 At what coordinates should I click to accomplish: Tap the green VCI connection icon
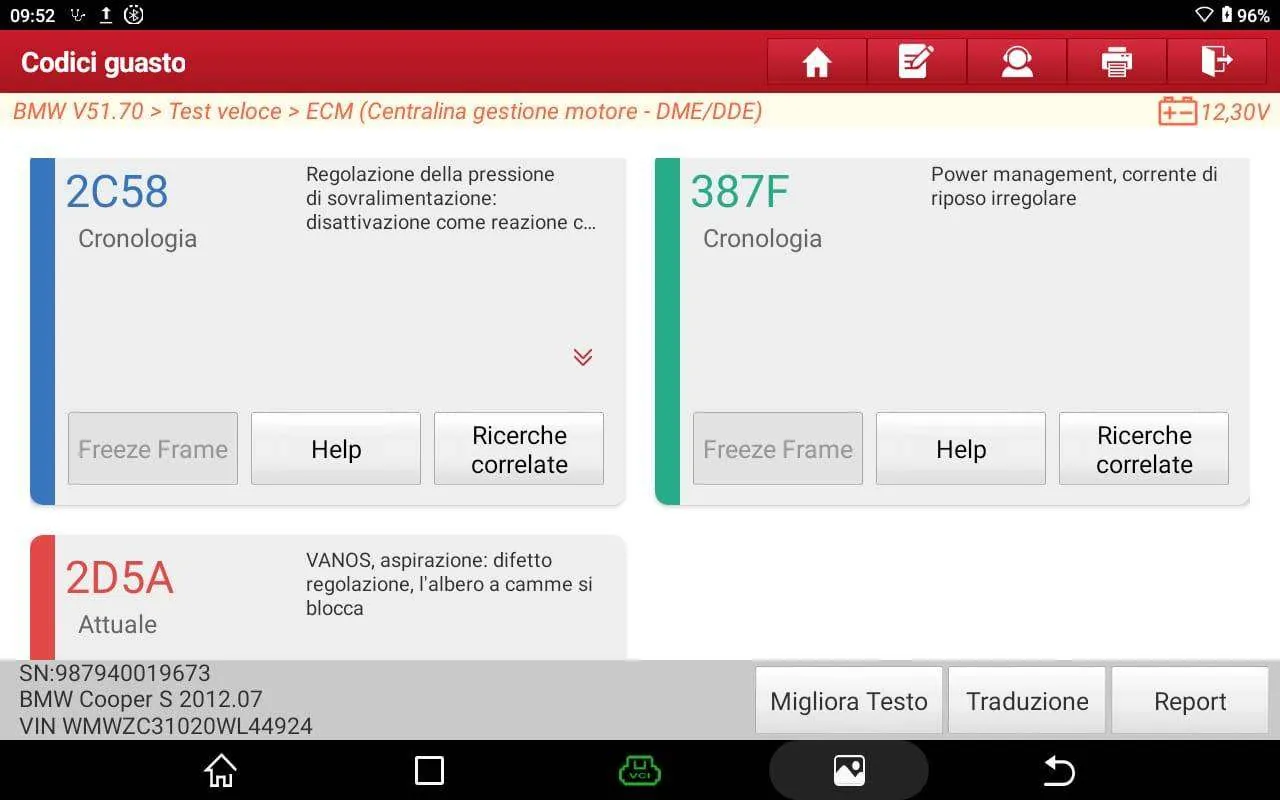coord(640,770)
